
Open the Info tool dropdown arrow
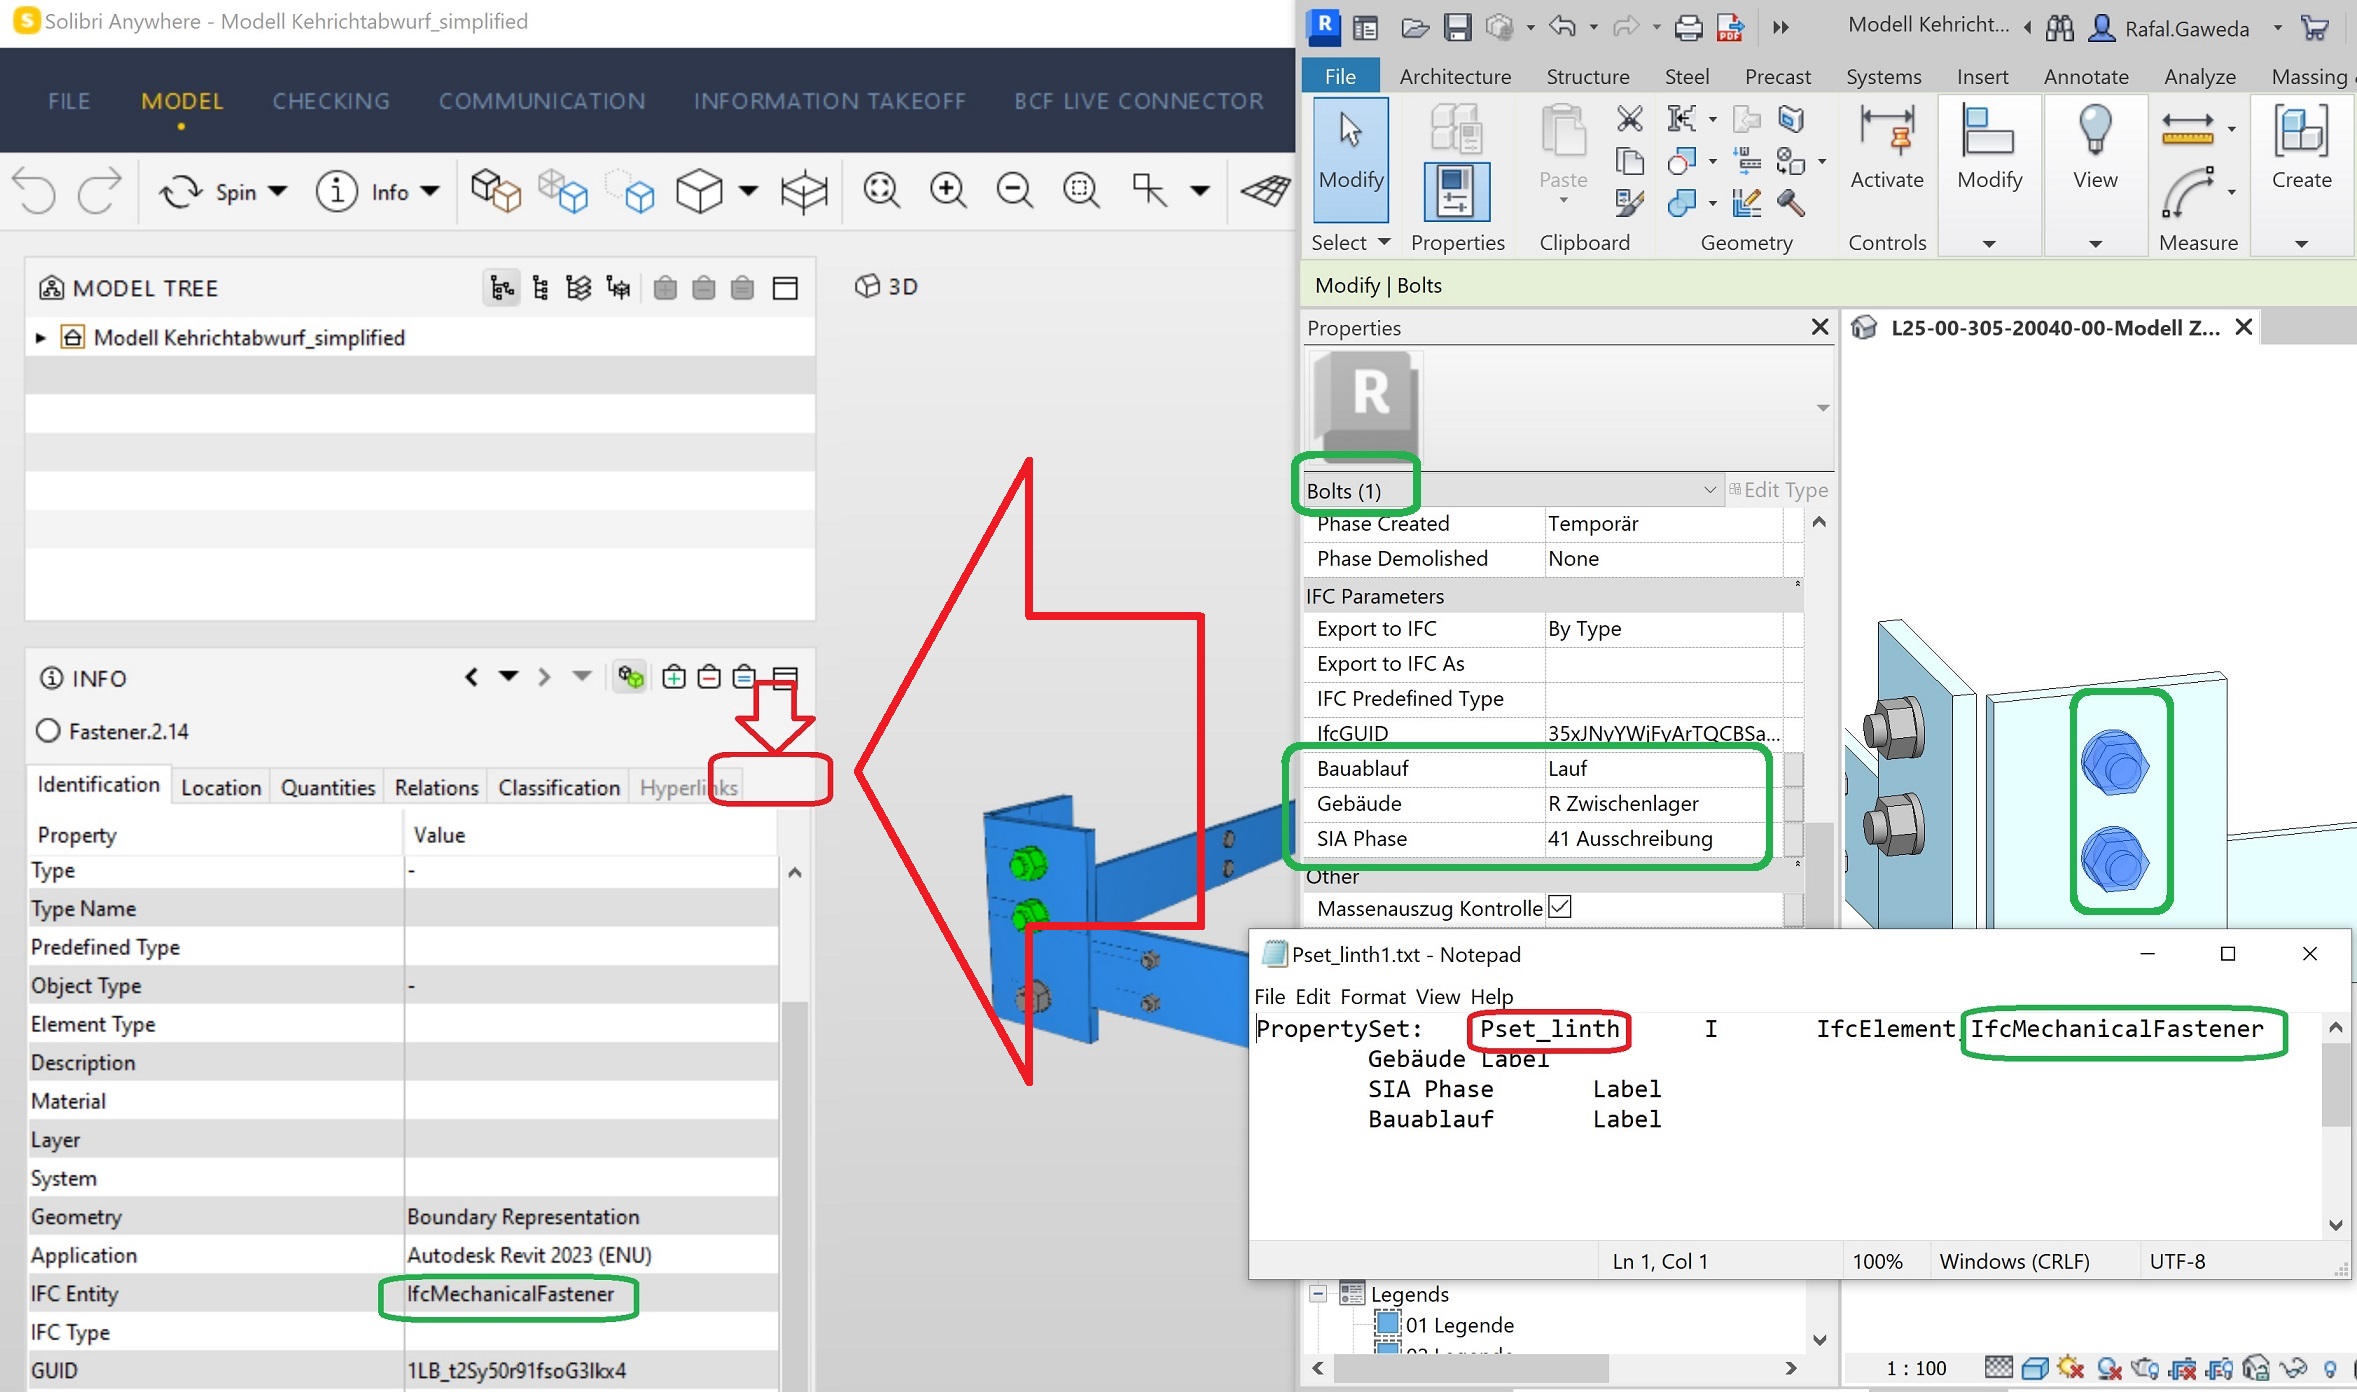431,191
